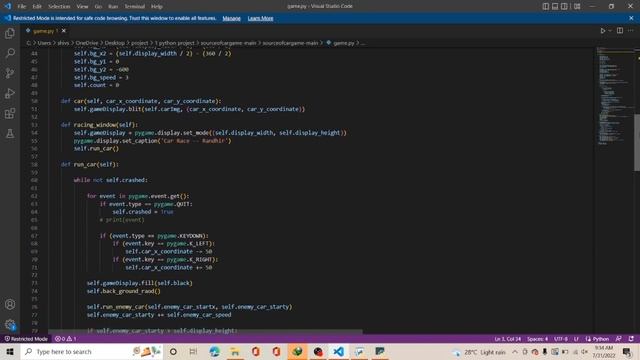Viewport: 640px width, 360px height.
Task: Open Cortana circle on taskbar
Action: point(173,351)
